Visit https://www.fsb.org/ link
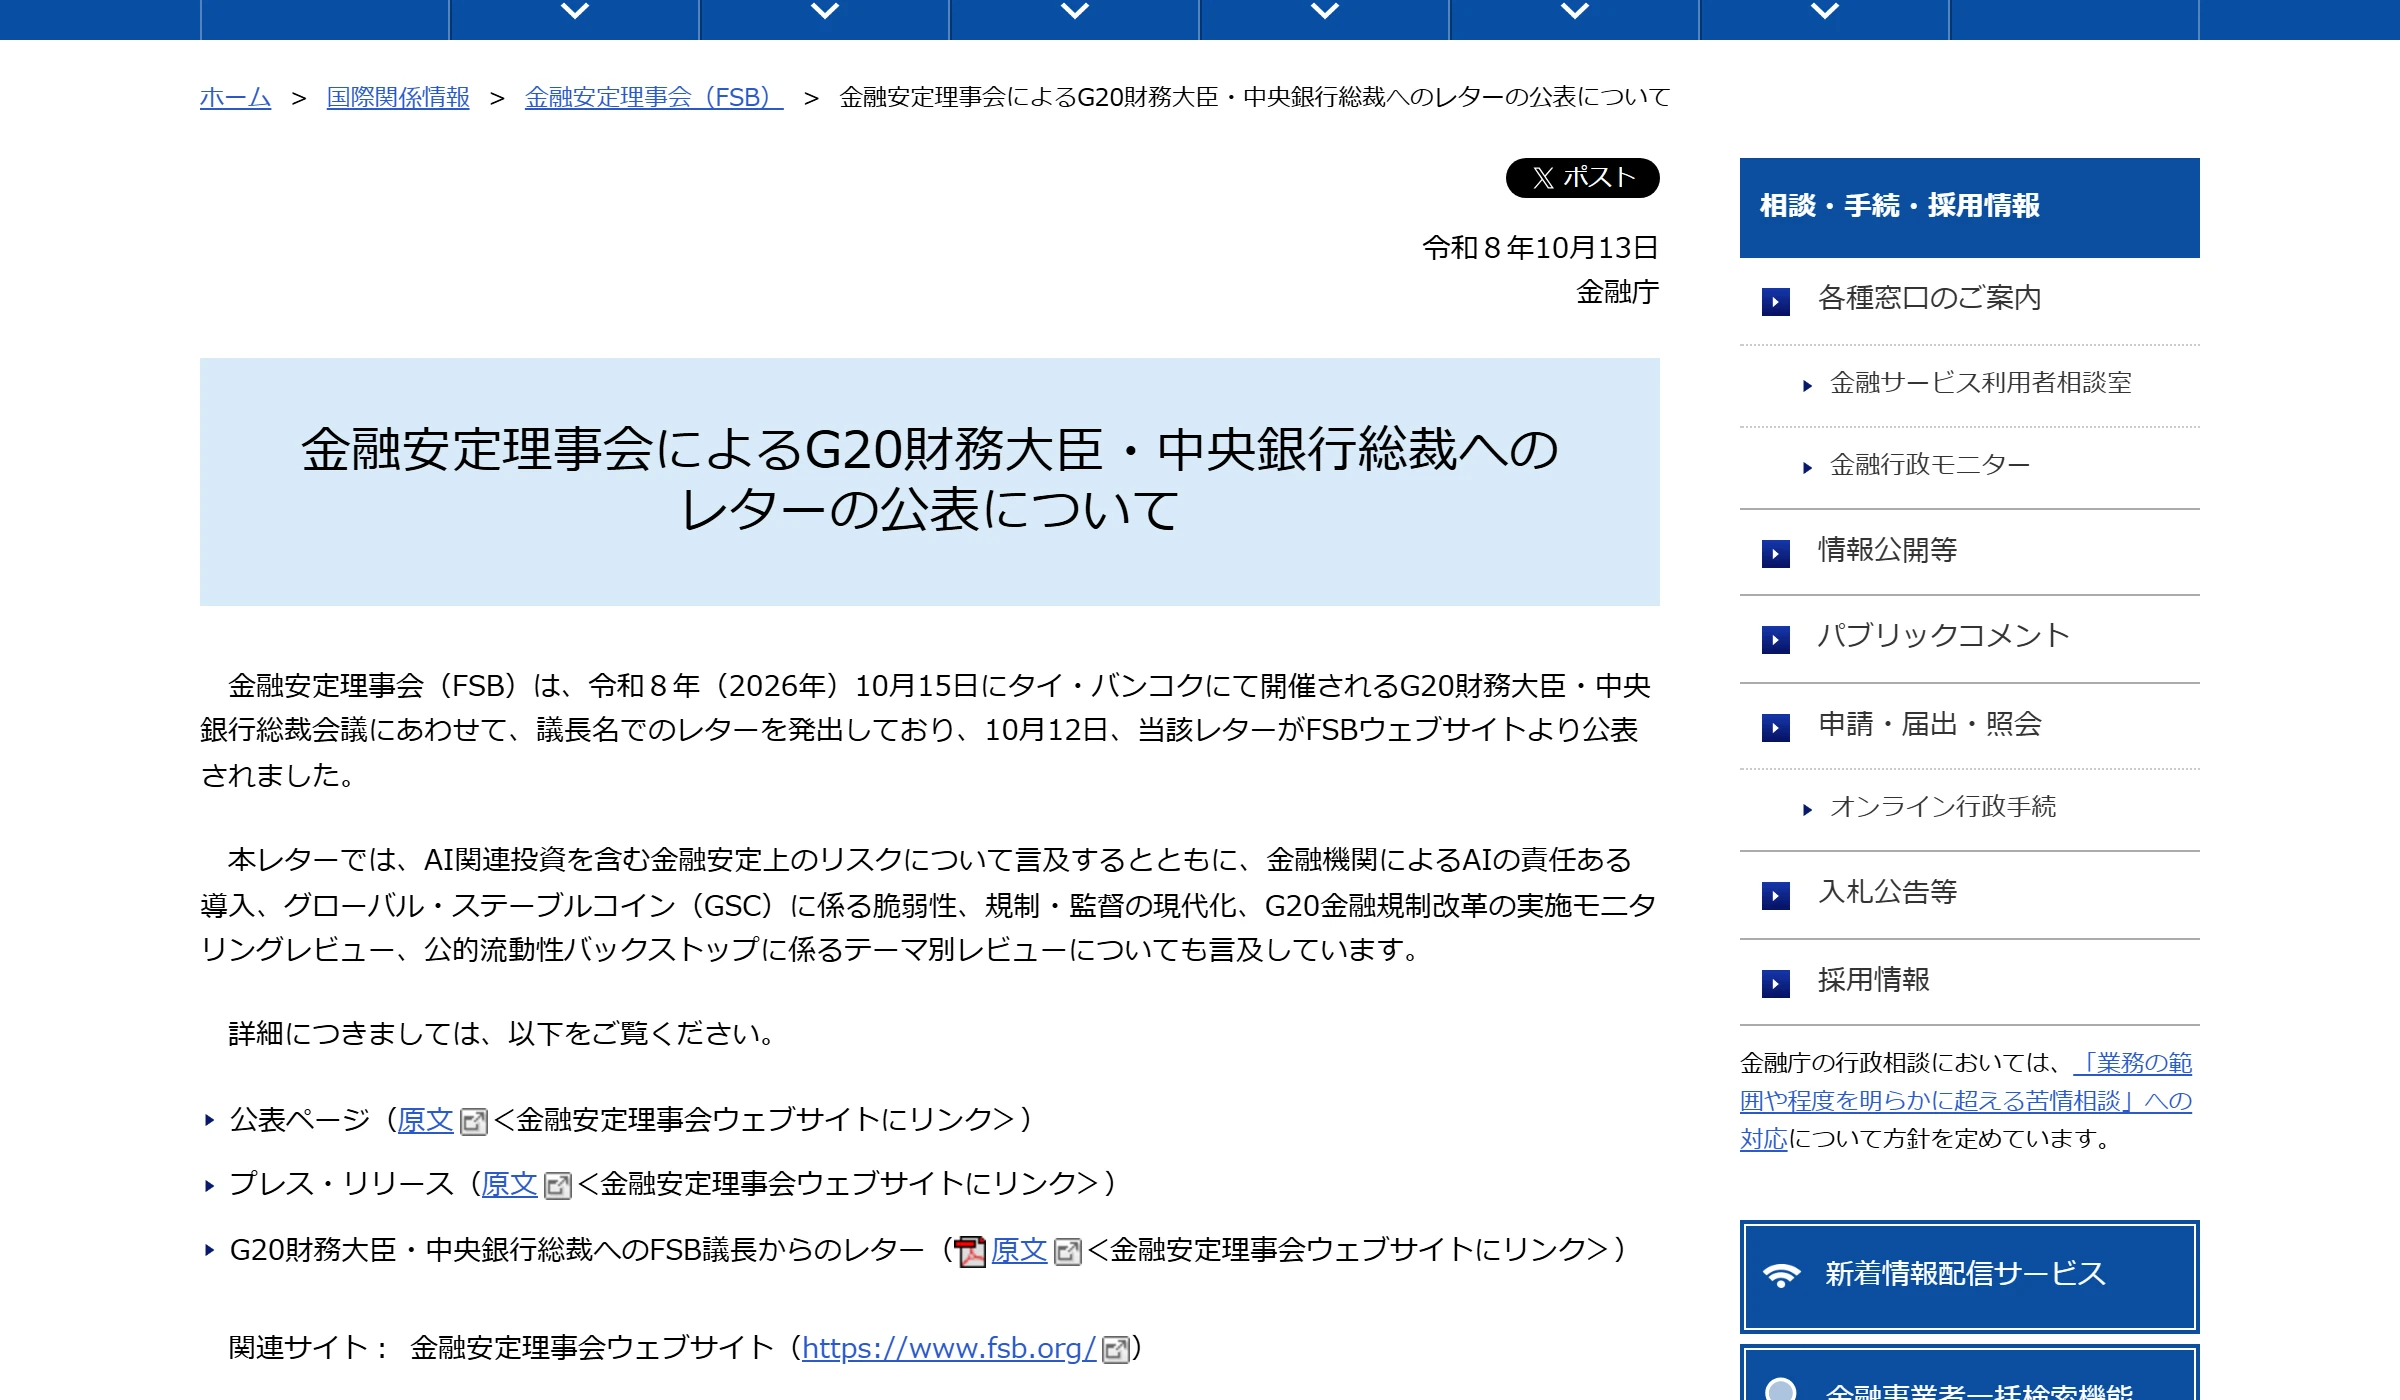The image size is (2400, 1400). (948, 1348)
